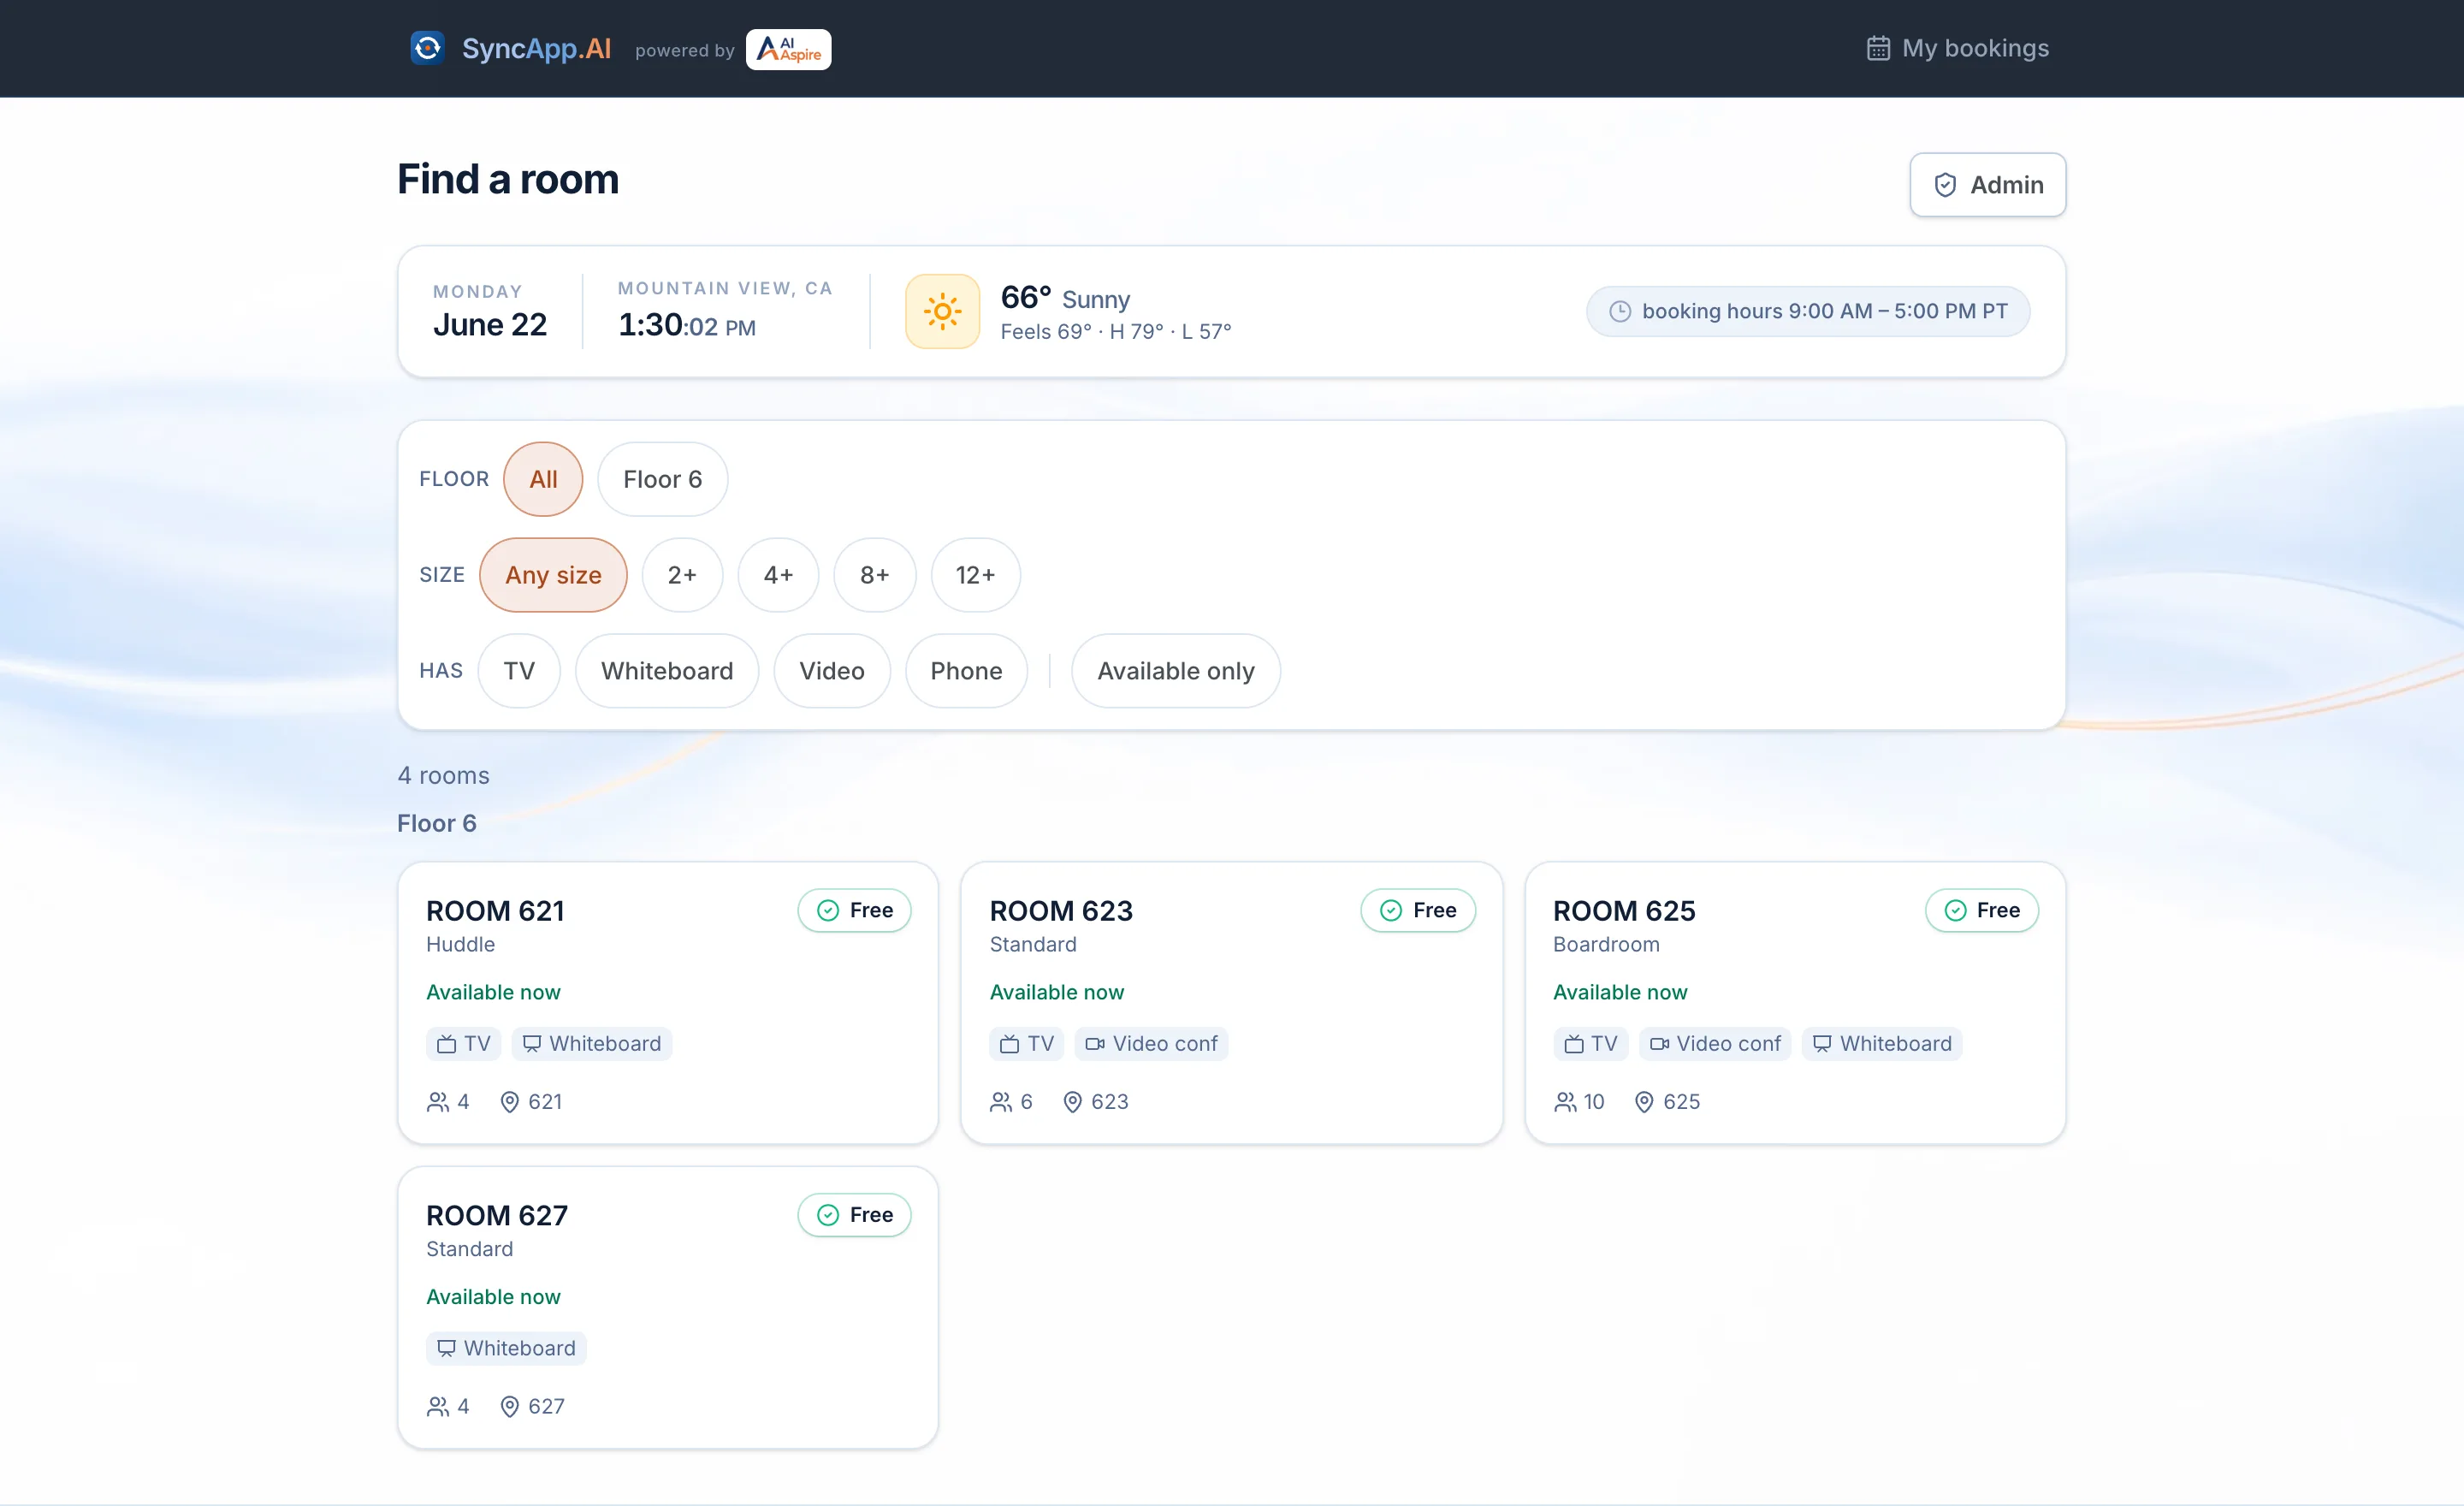Click the capacity people icon in Room 625

click(x=1564, y=1102)
